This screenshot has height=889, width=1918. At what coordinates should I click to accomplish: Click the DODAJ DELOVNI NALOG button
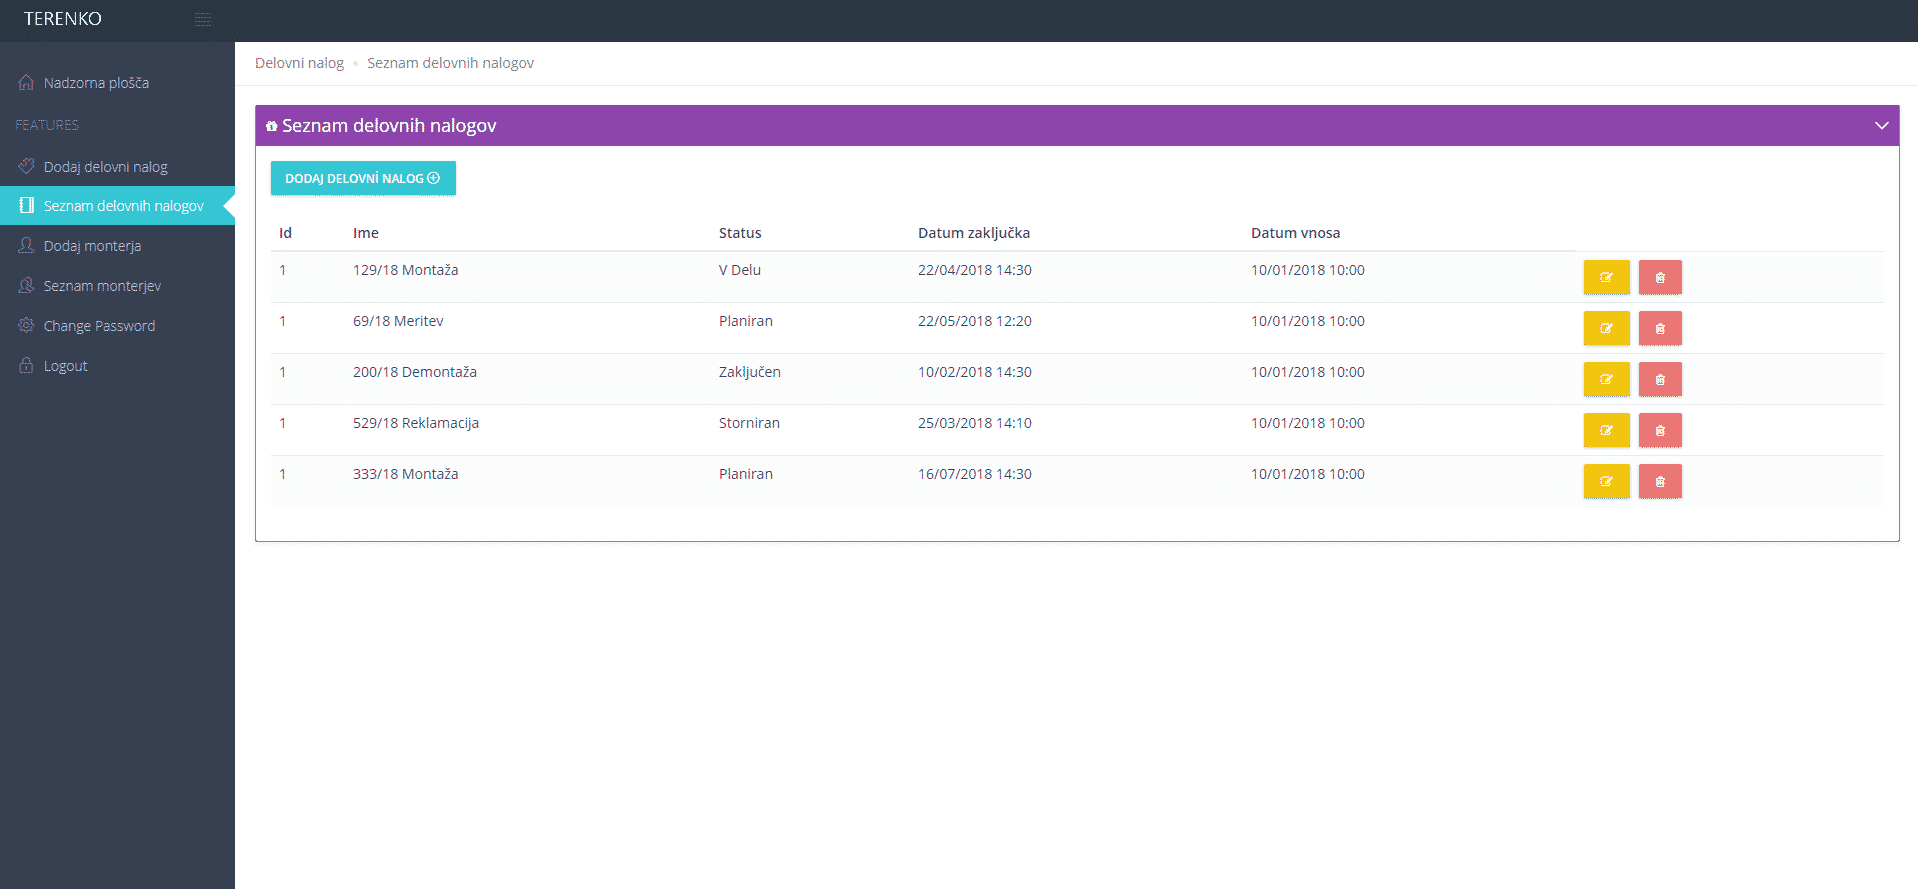pos(363,178)
